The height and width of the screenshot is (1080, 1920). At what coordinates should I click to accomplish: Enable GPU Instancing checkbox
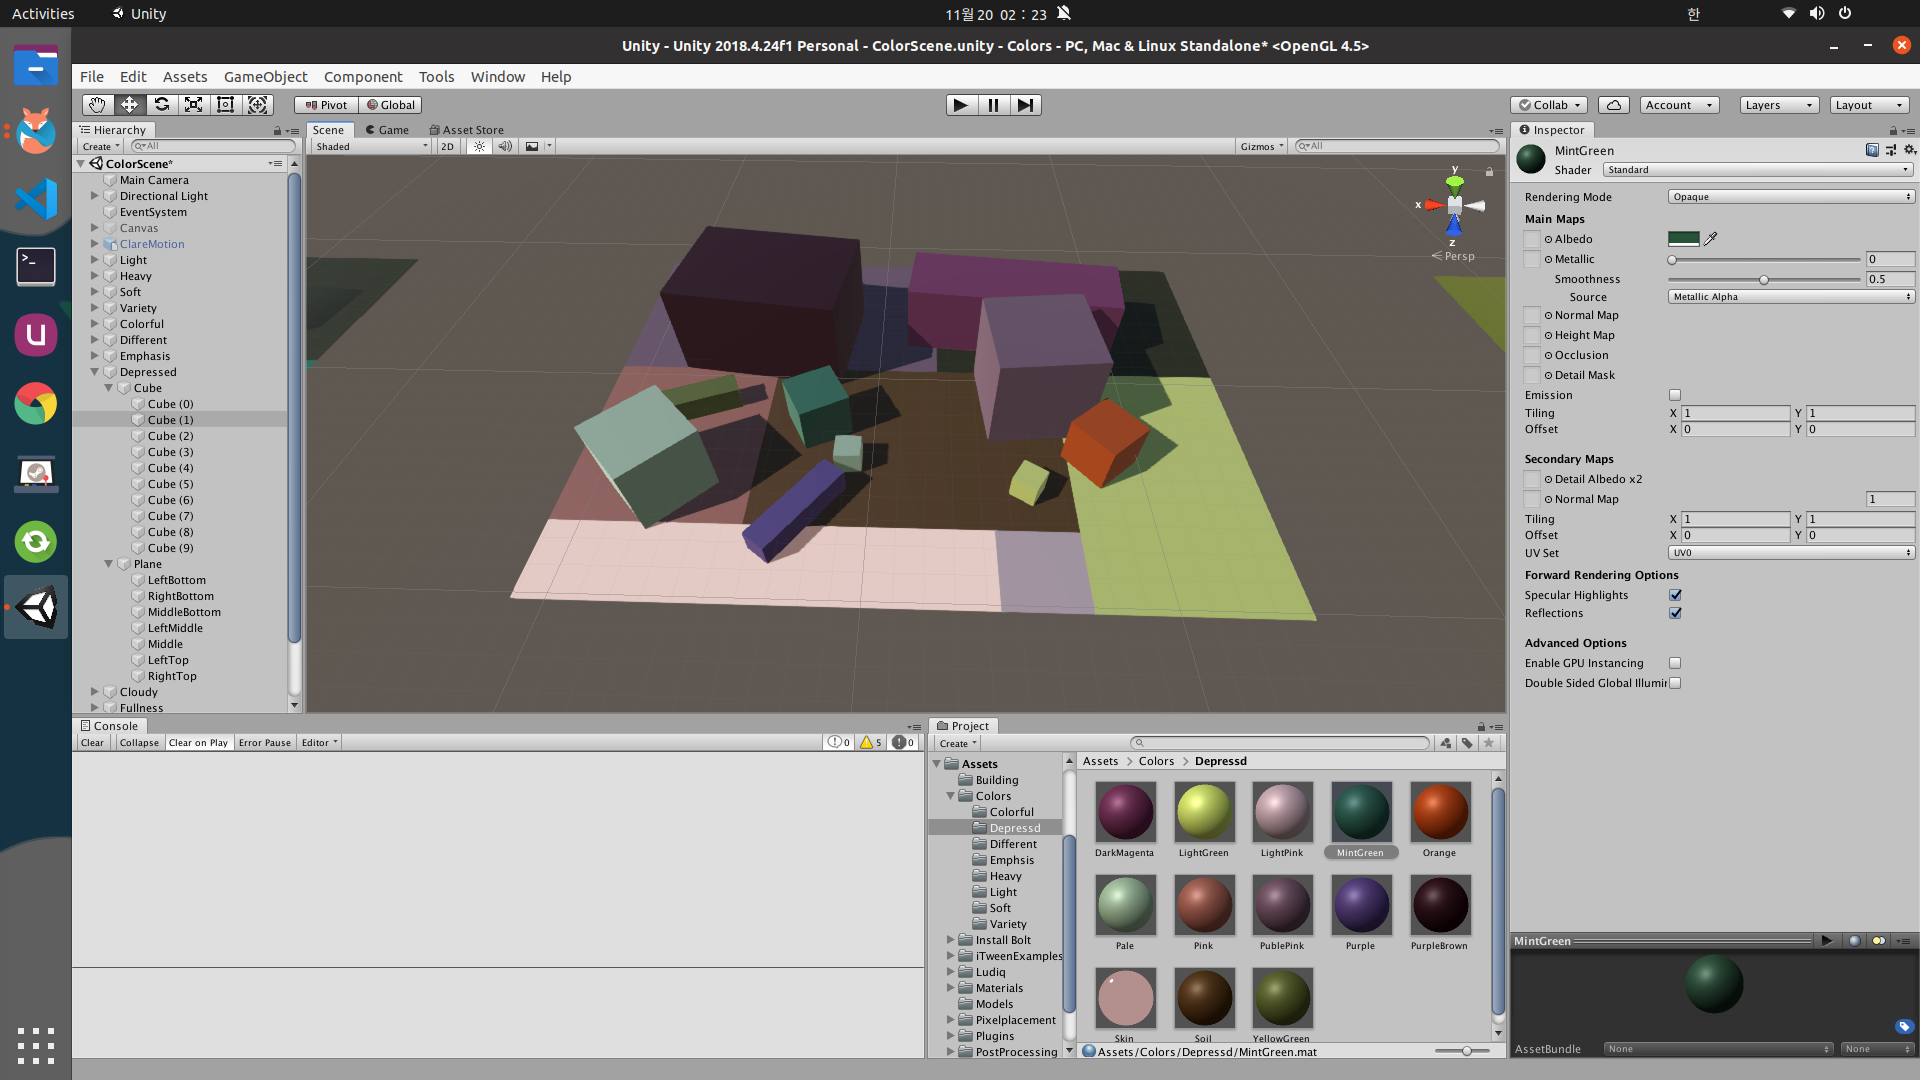[1675, 663]
